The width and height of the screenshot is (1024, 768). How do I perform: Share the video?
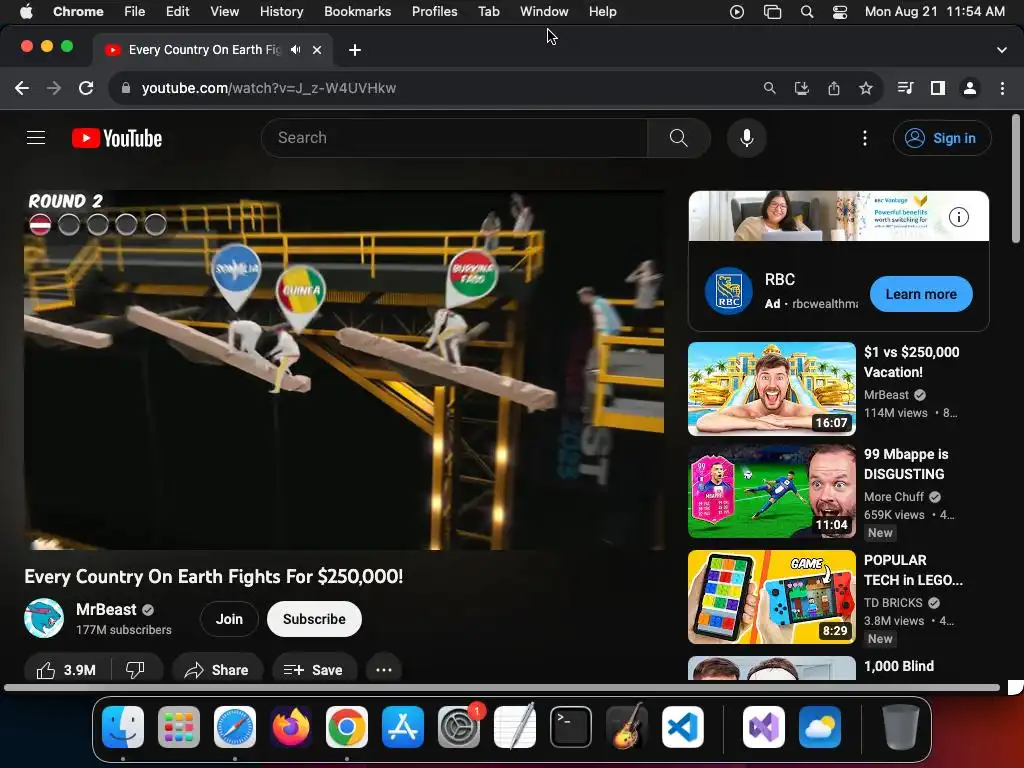(217, 670)
